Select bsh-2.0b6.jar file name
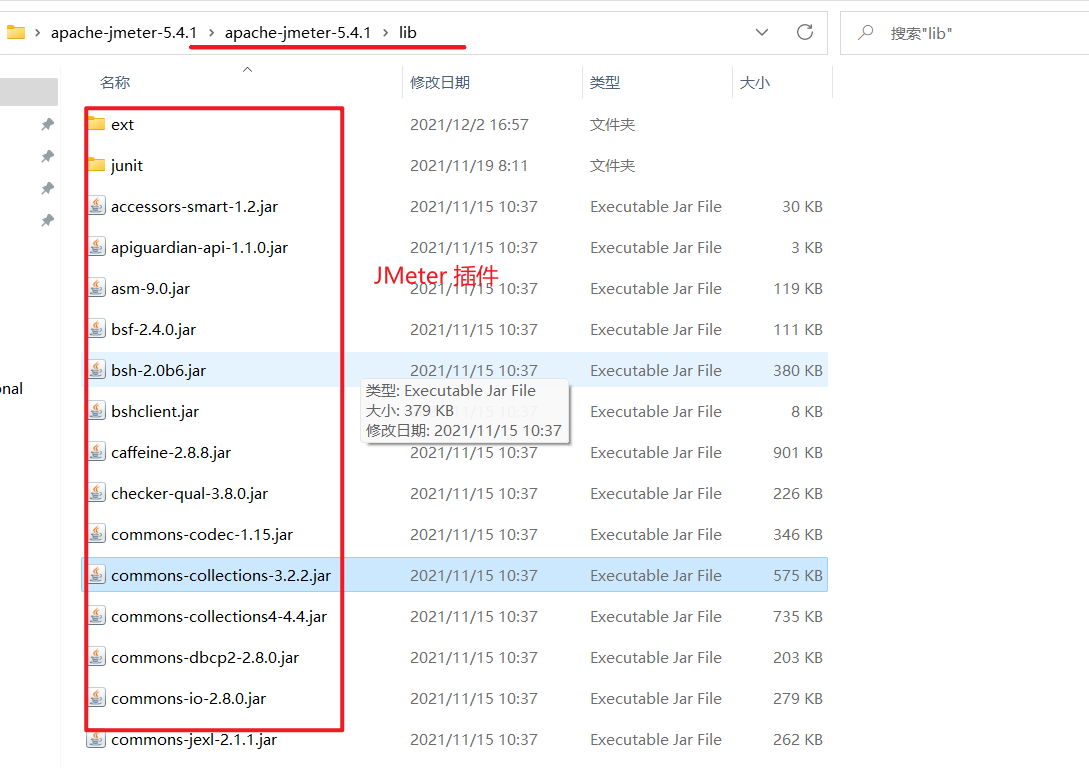Screen dimensions: 1089x768 click(158, 371)
